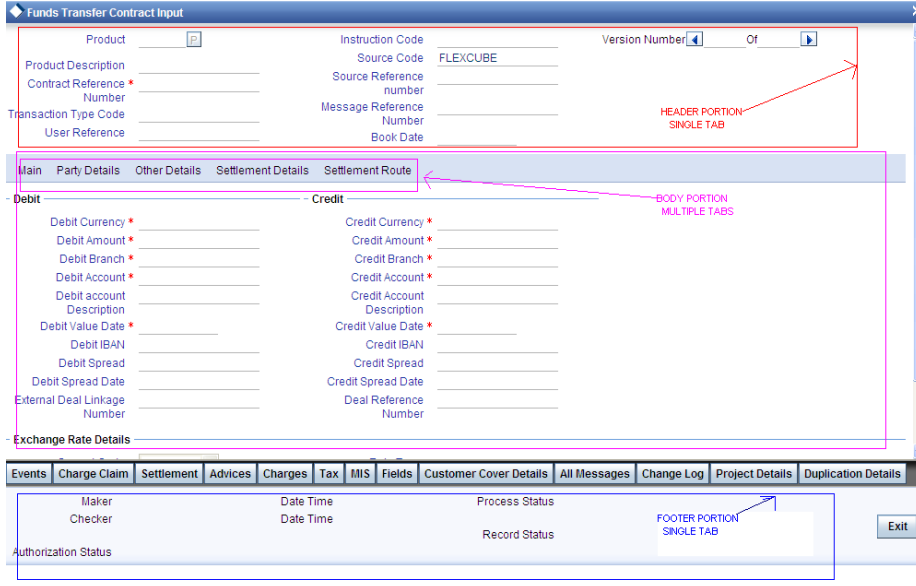
Task: Click the Credit Account field
Action: pyautogui.click(x=498, y=278)
